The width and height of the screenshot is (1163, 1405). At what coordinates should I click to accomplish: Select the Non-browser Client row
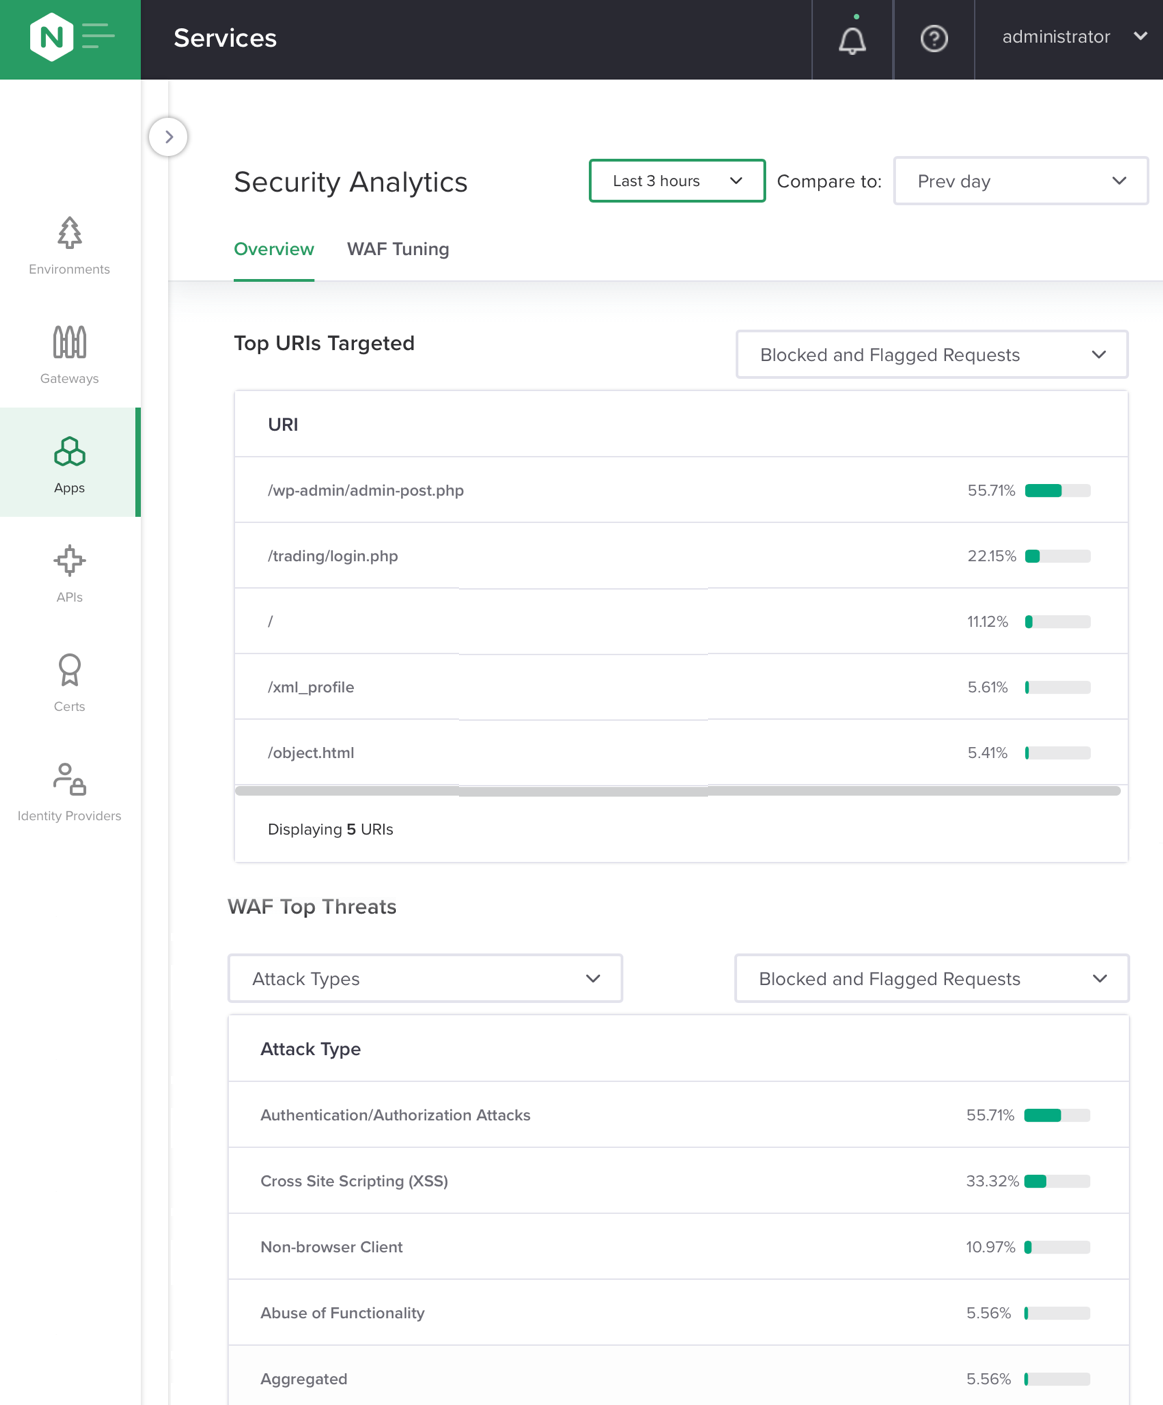679,1247
